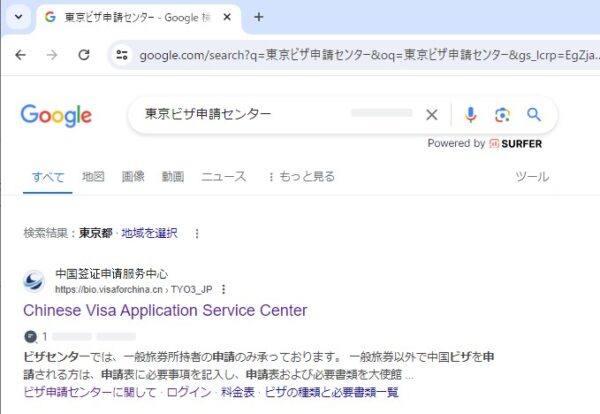The width and height of the screenshot is (600, 414).
Task: Expand the tab search dropdown arrow
Action: point(17,17)
